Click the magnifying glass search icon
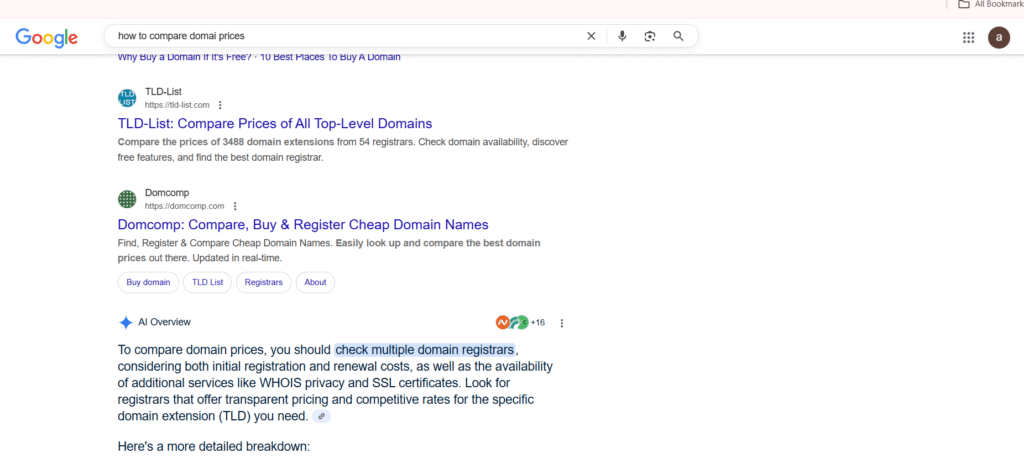 (679, 37)
